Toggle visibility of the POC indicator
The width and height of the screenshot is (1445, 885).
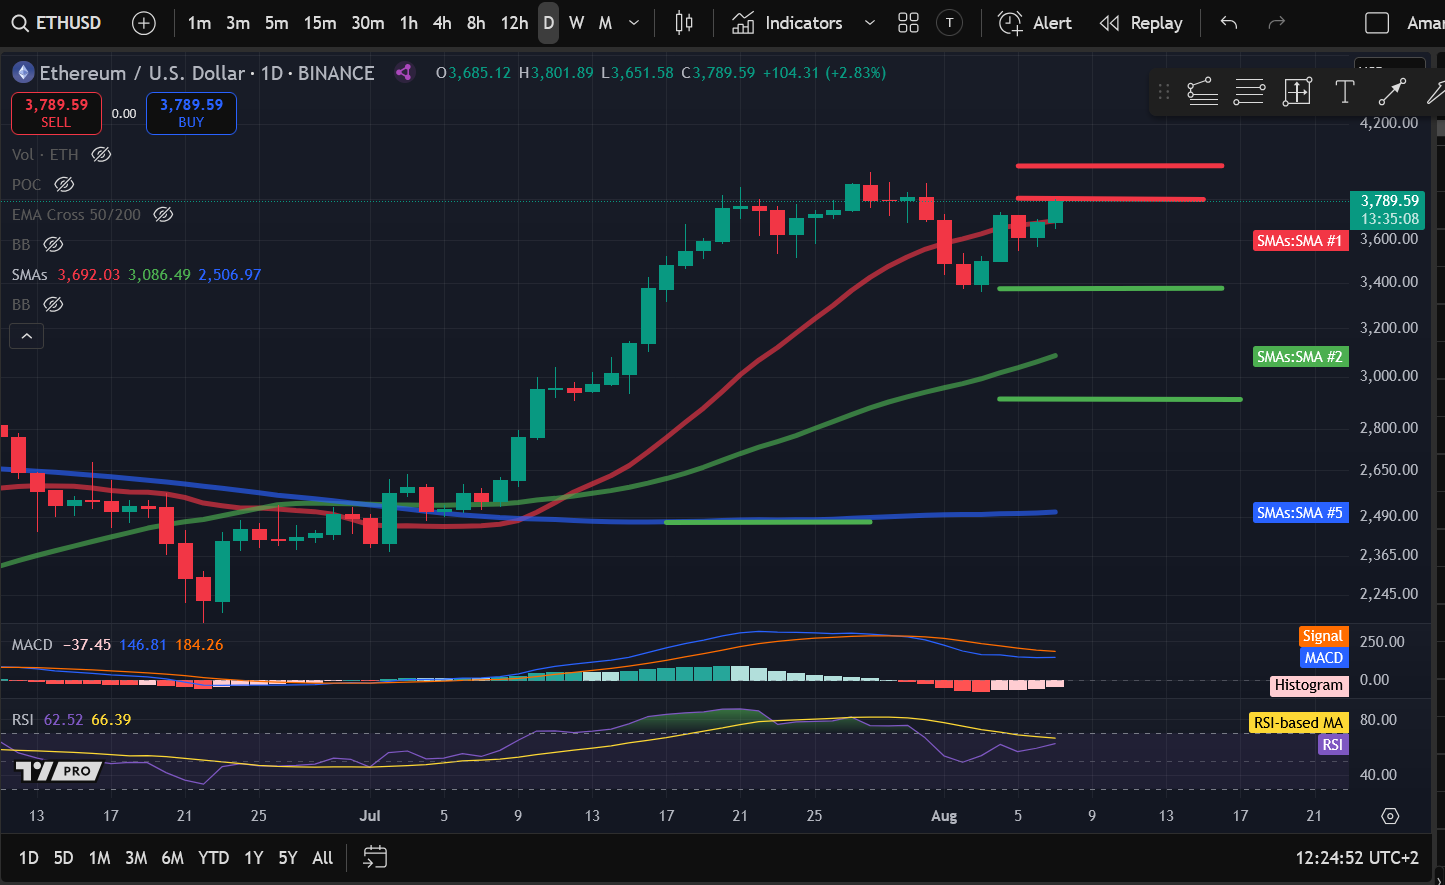click(x=64, y=184)
